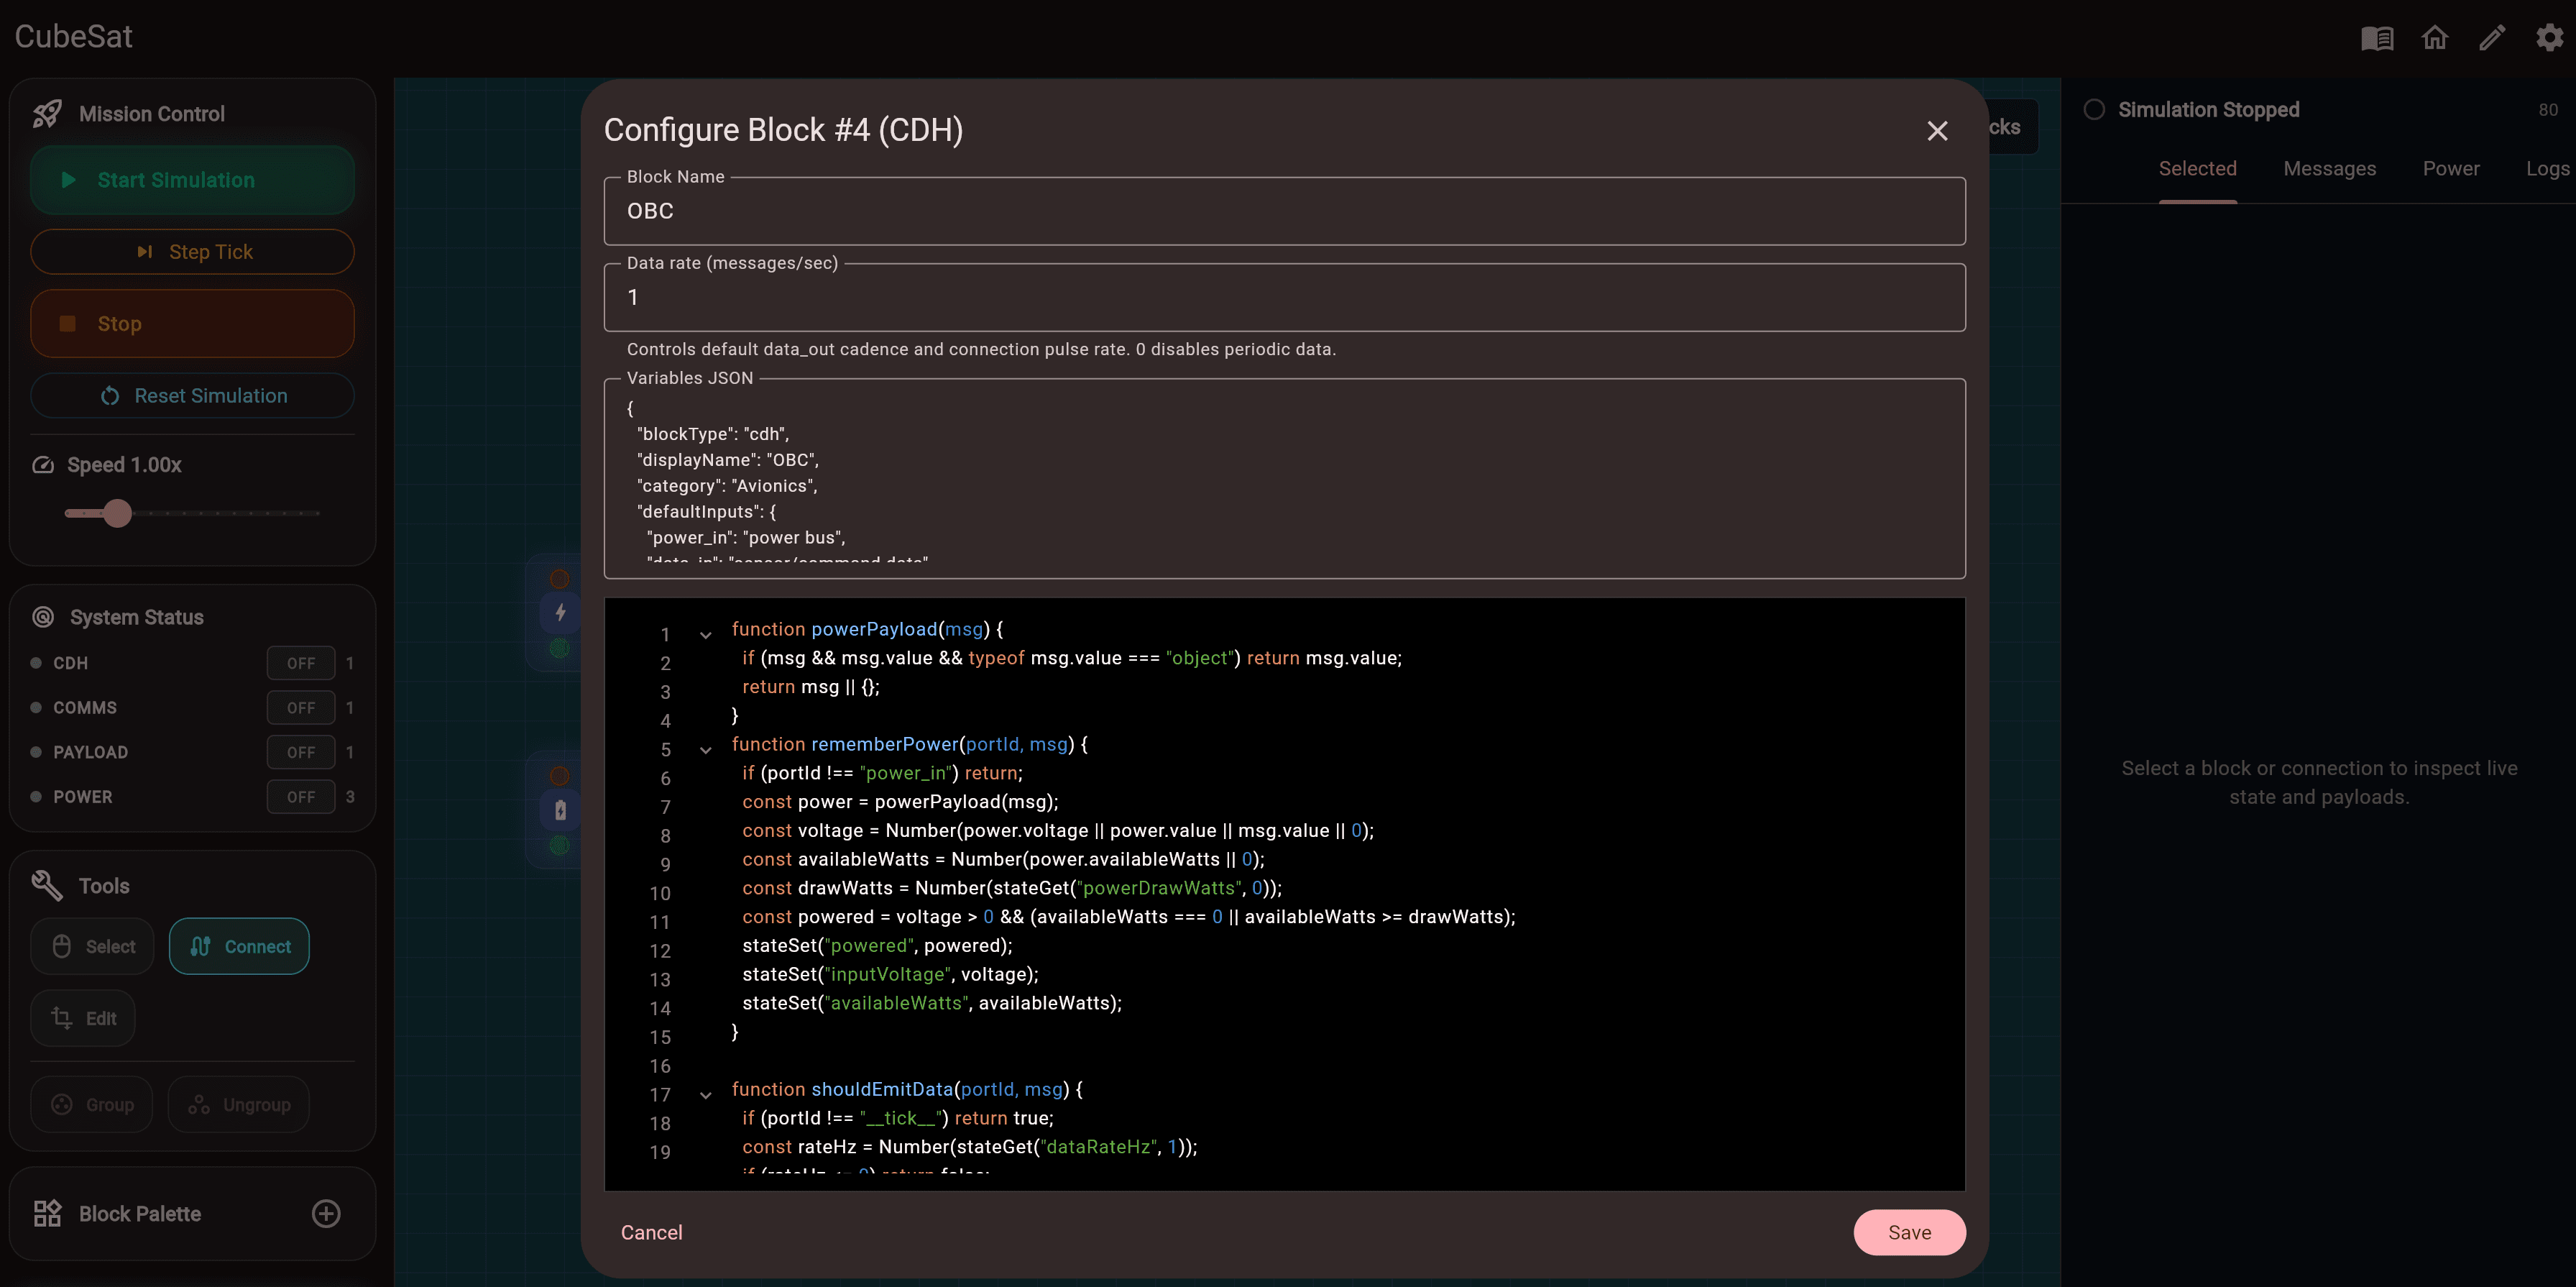Click the Simulation Stopped status circle

pos(2094,110)
